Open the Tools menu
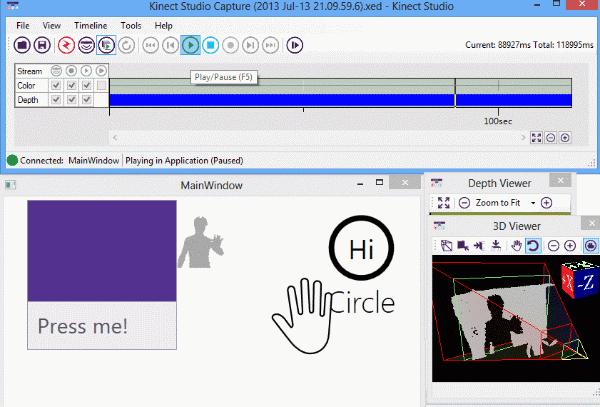The image size is (600, 407). click(131, 26)
